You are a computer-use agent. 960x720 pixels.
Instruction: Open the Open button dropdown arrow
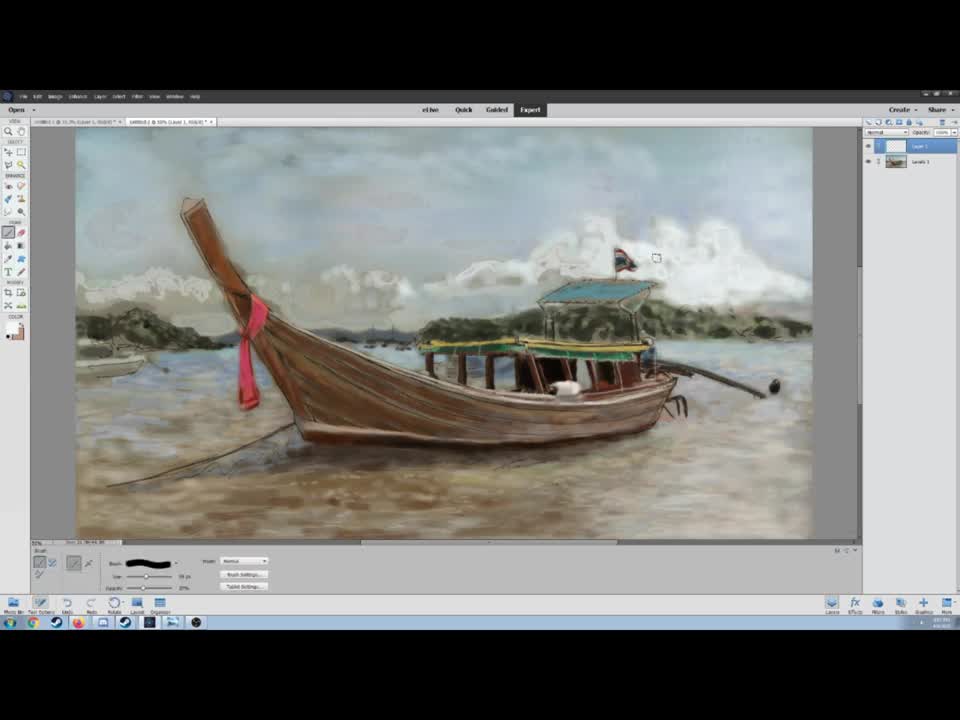point(34,110)
